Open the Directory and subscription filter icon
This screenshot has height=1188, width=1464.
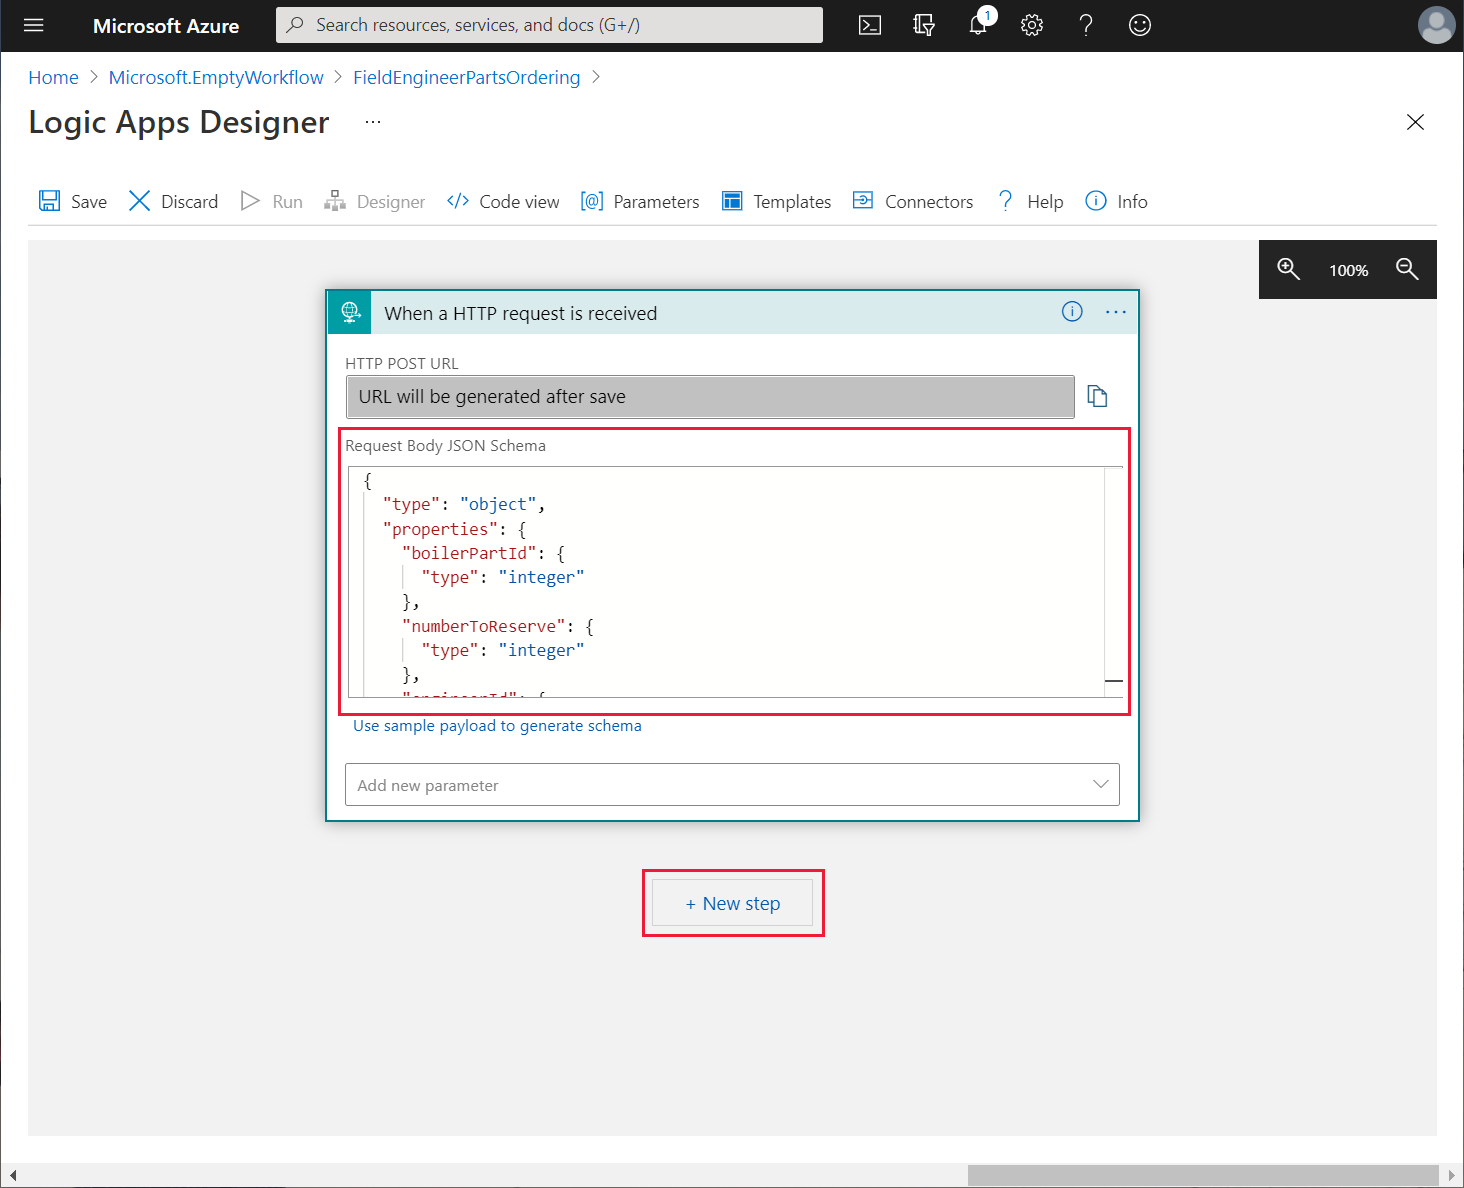924,25
